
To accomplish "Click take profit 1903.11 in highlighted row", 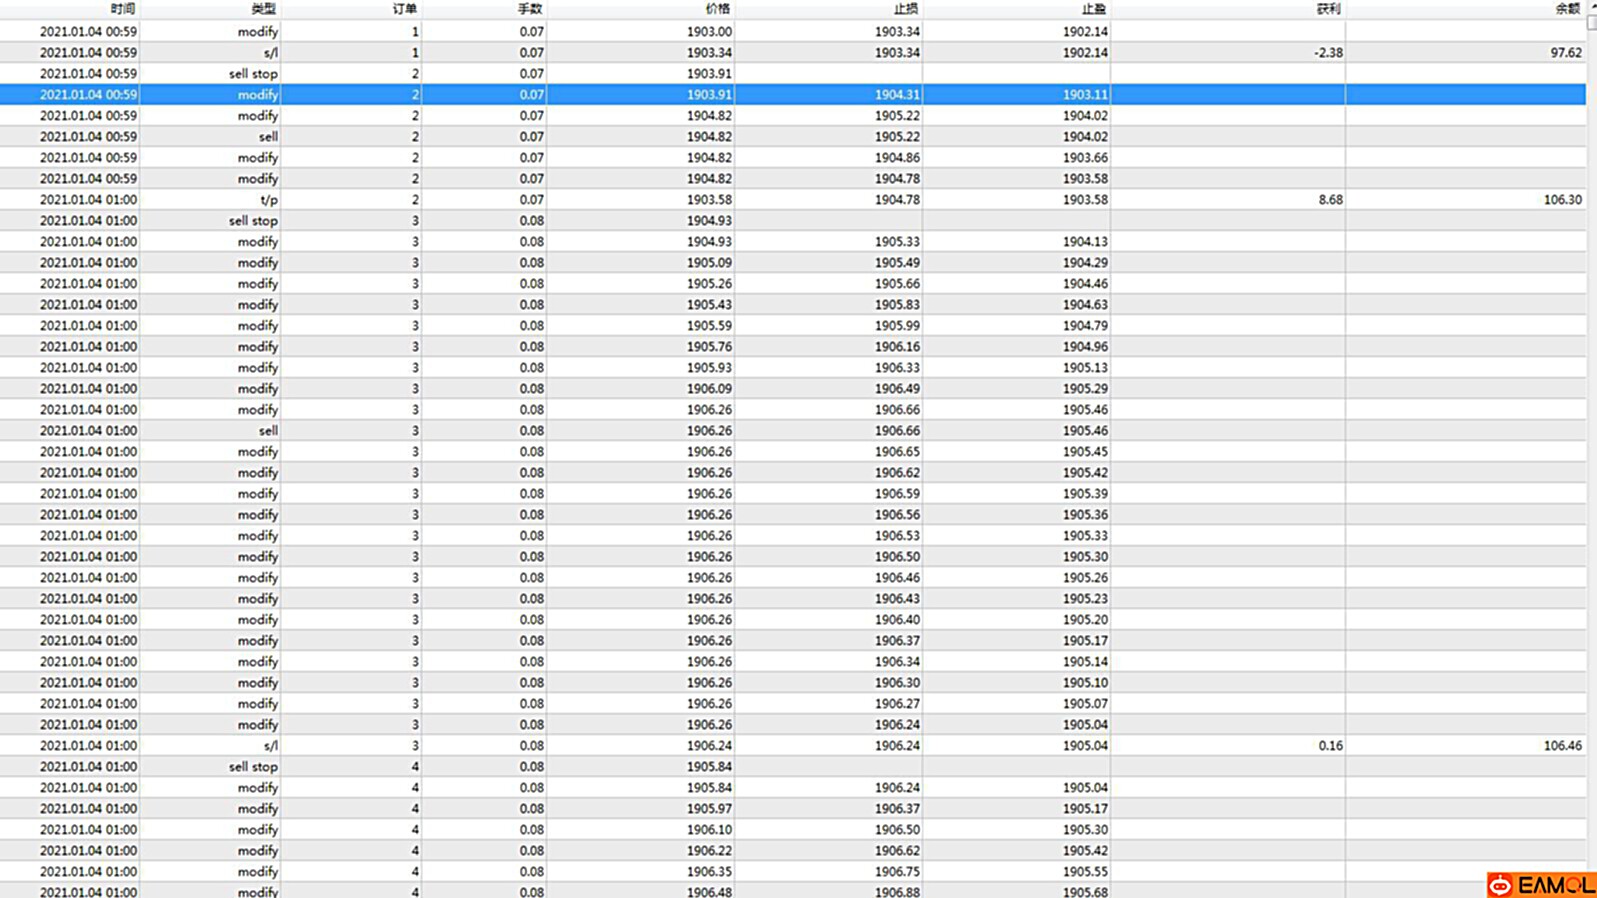I will [1085, 95].
